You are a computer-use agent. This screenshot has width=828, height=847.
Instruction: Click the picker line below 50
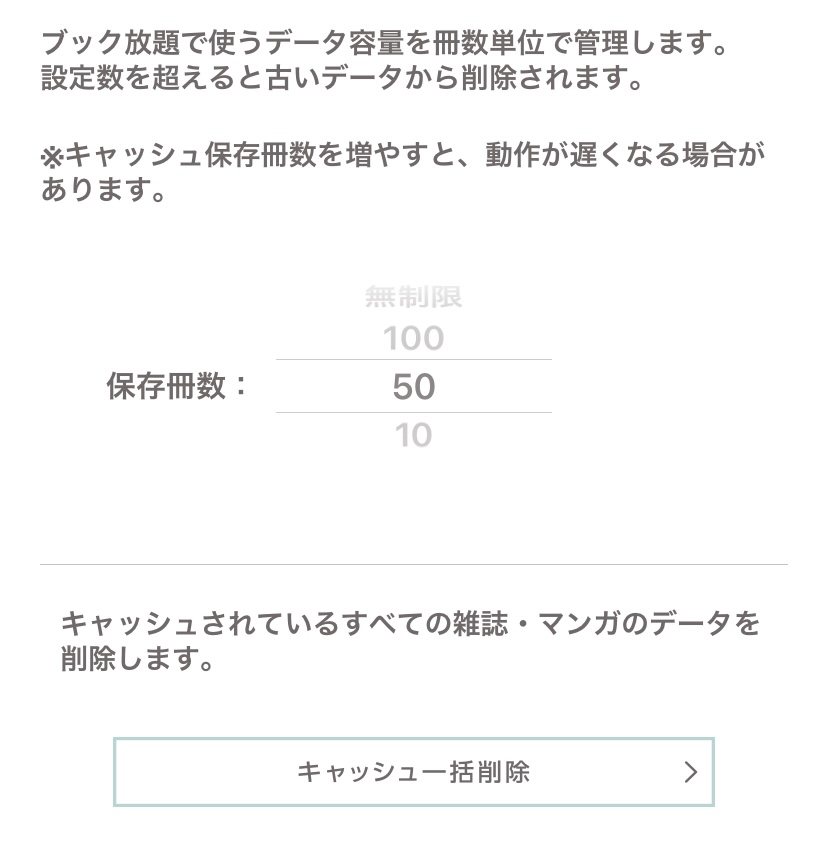[414, 413]
